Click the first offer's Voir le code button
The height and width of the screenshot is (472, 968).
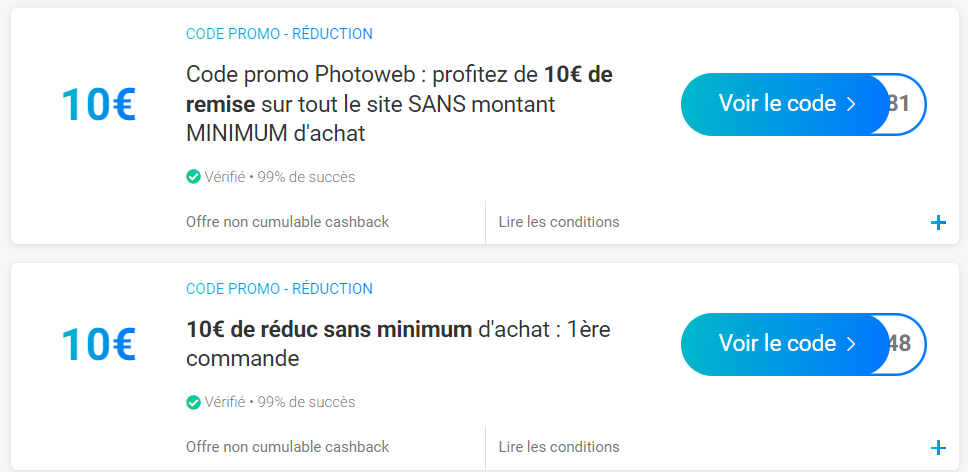(785, 104)
